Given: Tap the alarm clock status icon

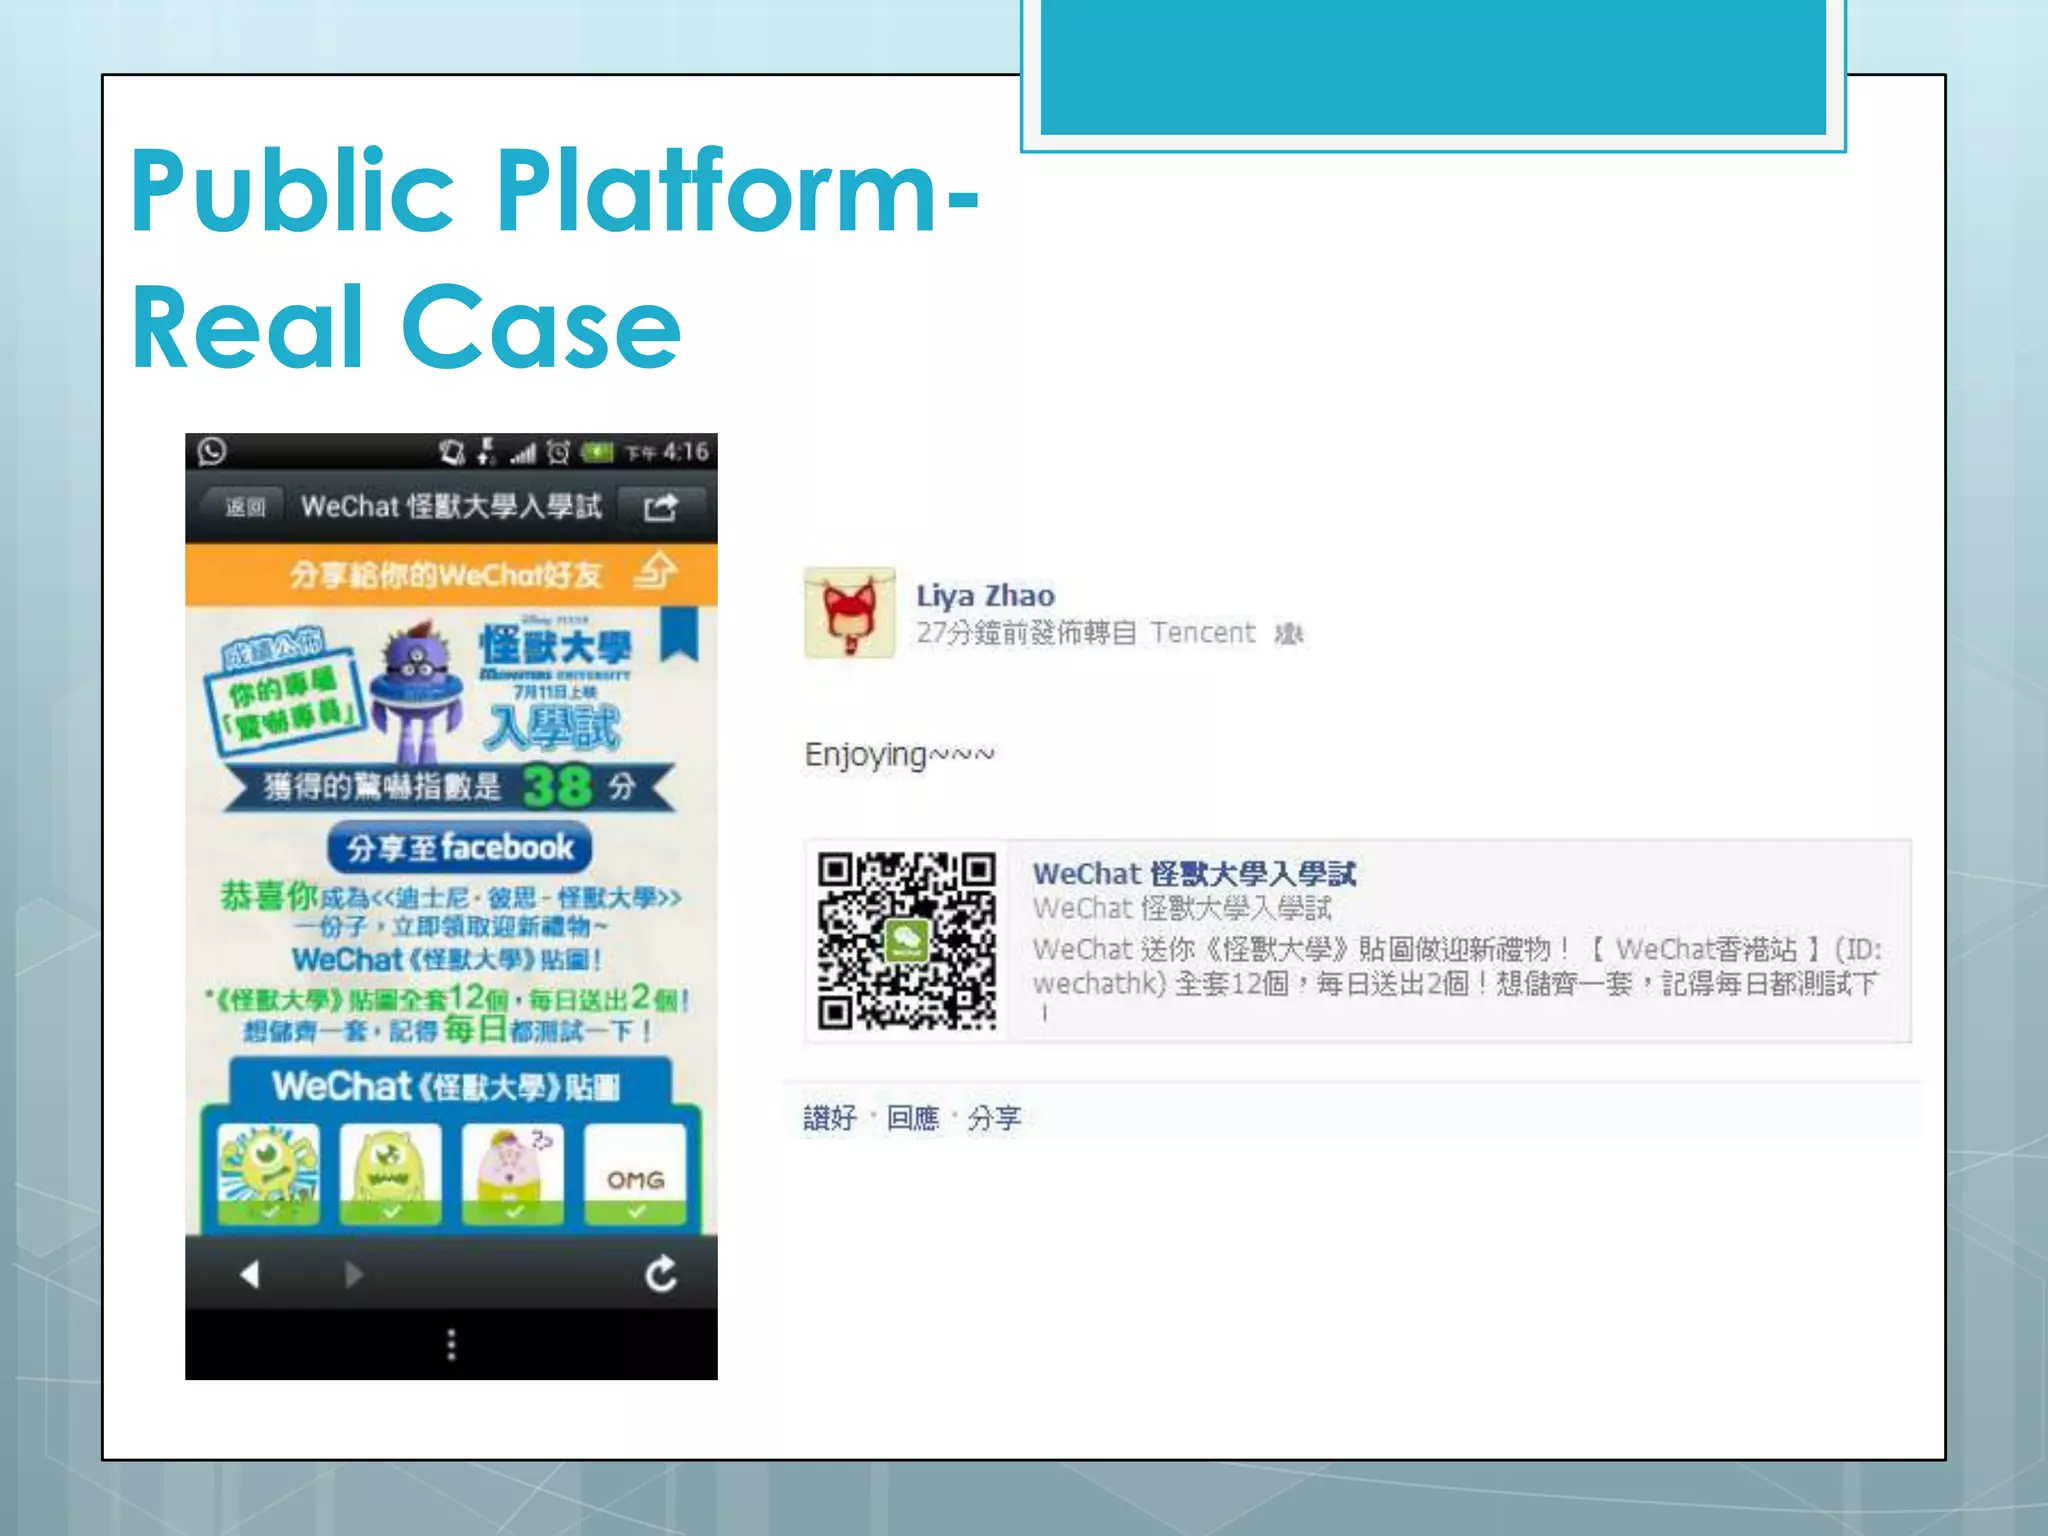Looking at the screenshot, I should (x=558, y=452).
